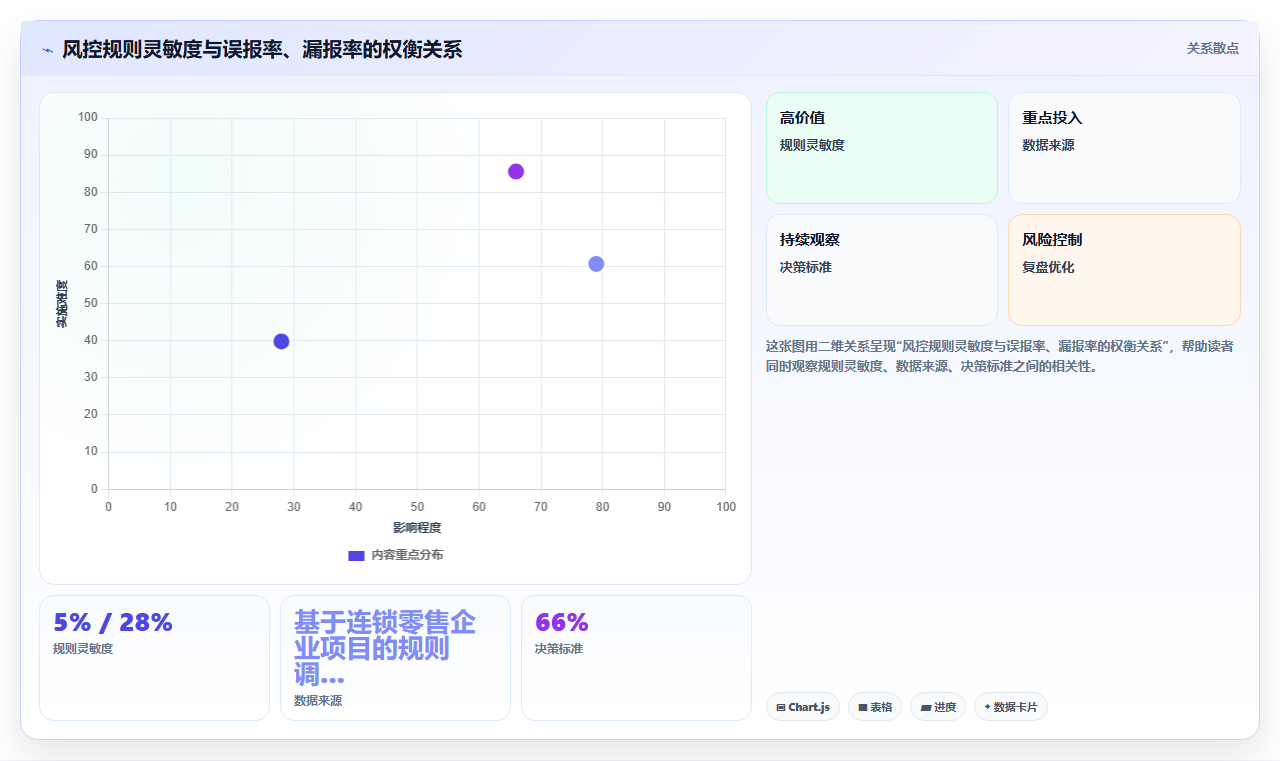The height and width of the screenshot is (761, 1280).
Task: Click the description paragraph starting 这张图用二维关系
Action: click(x=999, y=356)
